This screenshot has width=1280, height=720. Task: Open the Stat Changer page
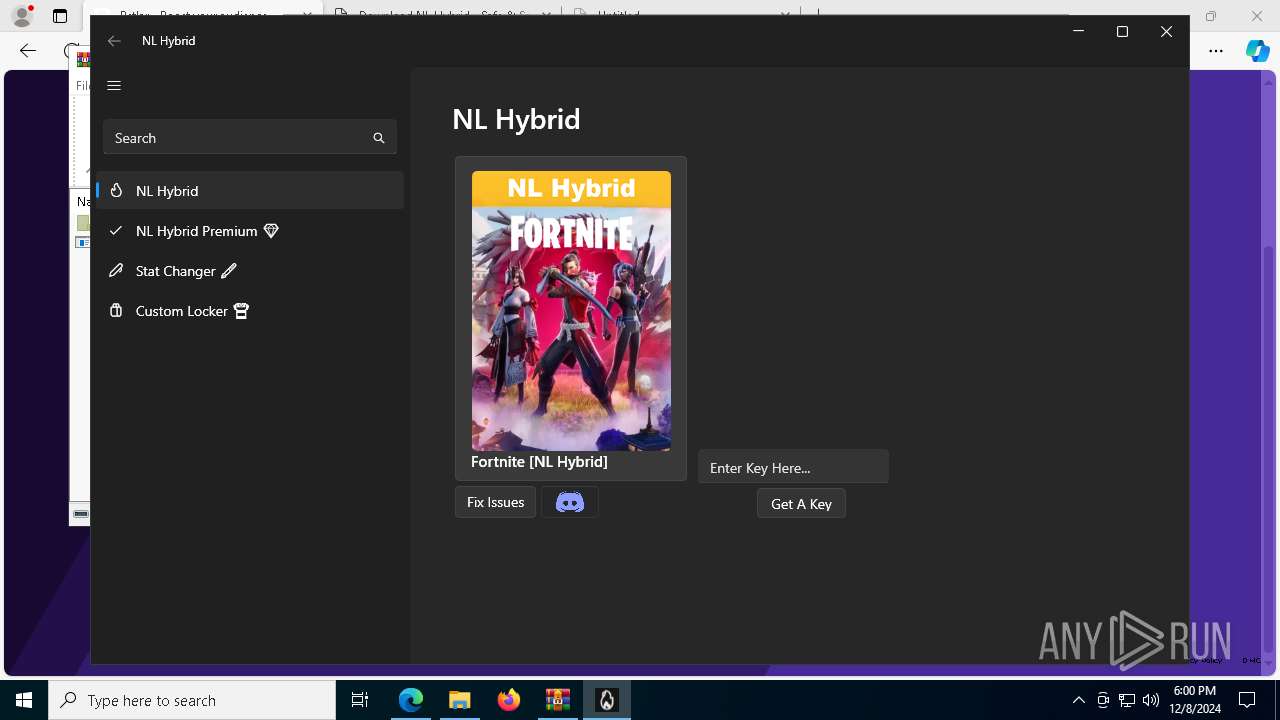(x=250, y=270)
